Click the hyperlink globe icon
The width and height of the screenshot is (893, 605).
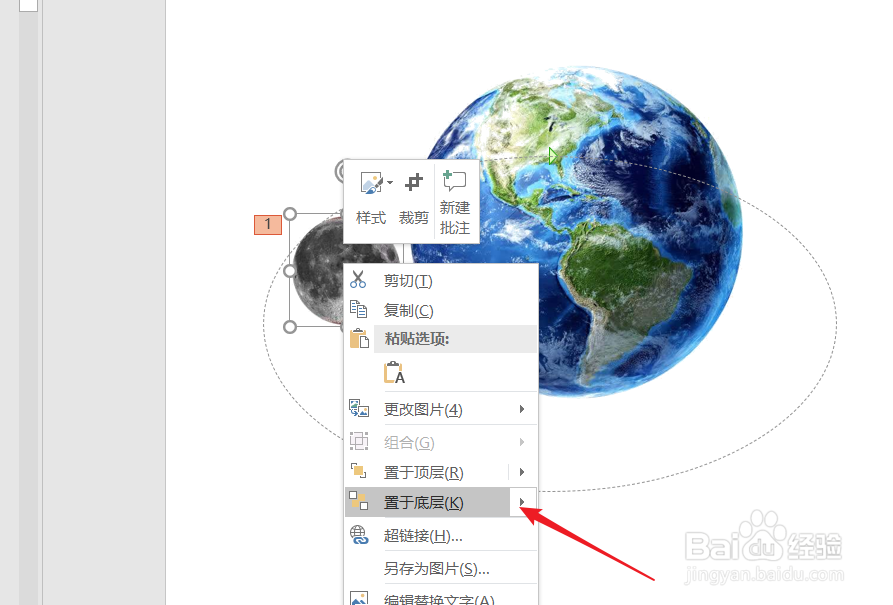359,534
